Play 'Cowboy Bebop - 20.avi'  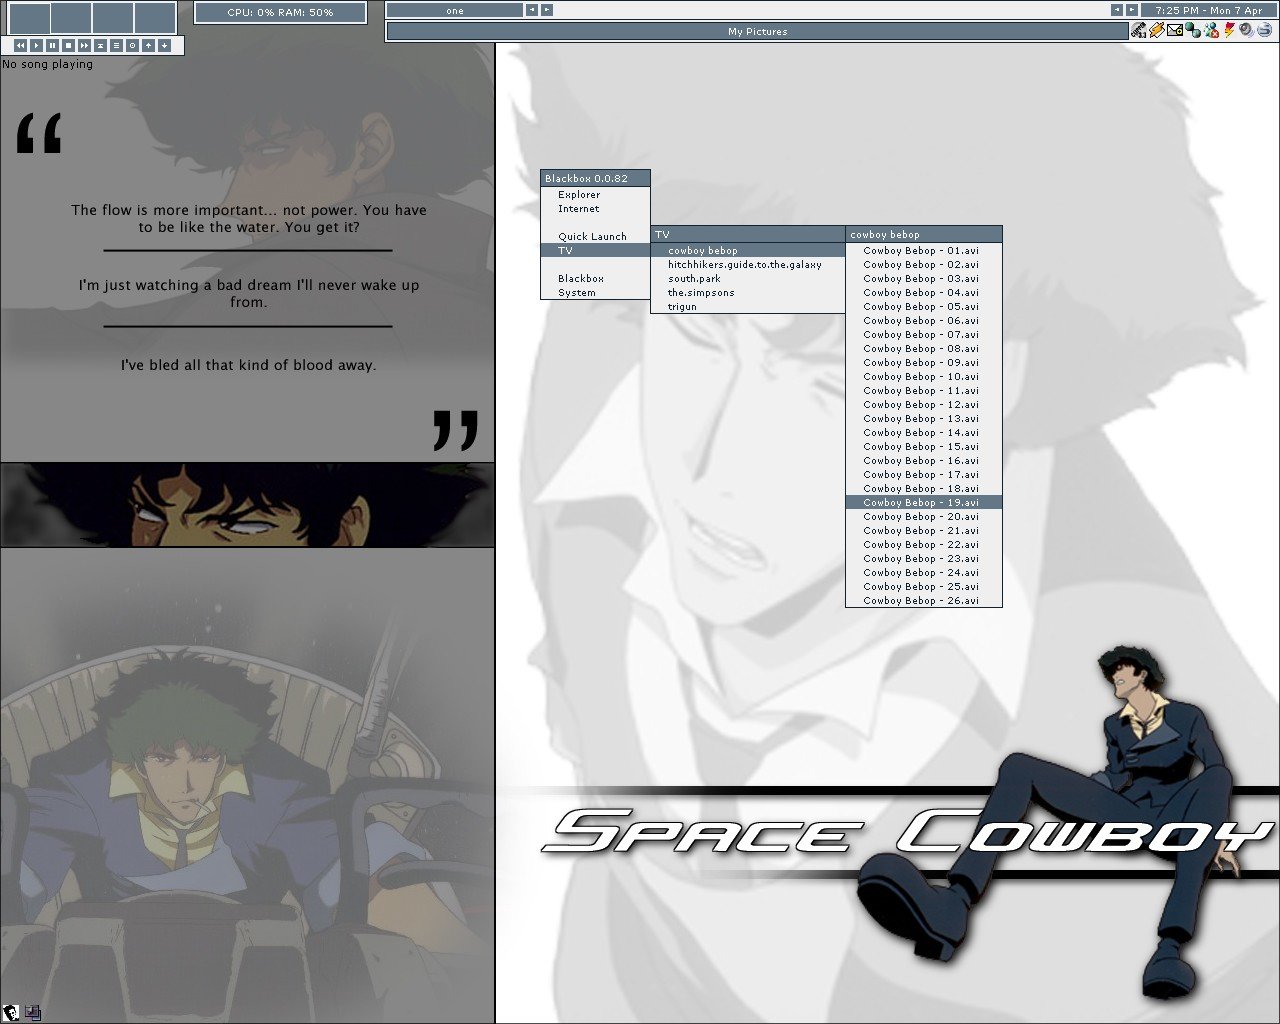[x=923, y=517]
